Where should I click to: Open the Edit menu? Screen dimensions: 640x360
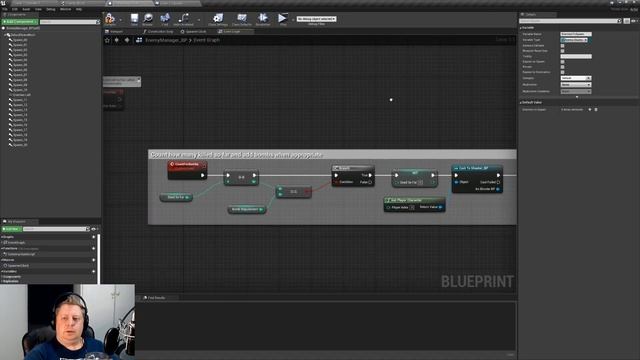pyautogui.click(x=15, y=9)
